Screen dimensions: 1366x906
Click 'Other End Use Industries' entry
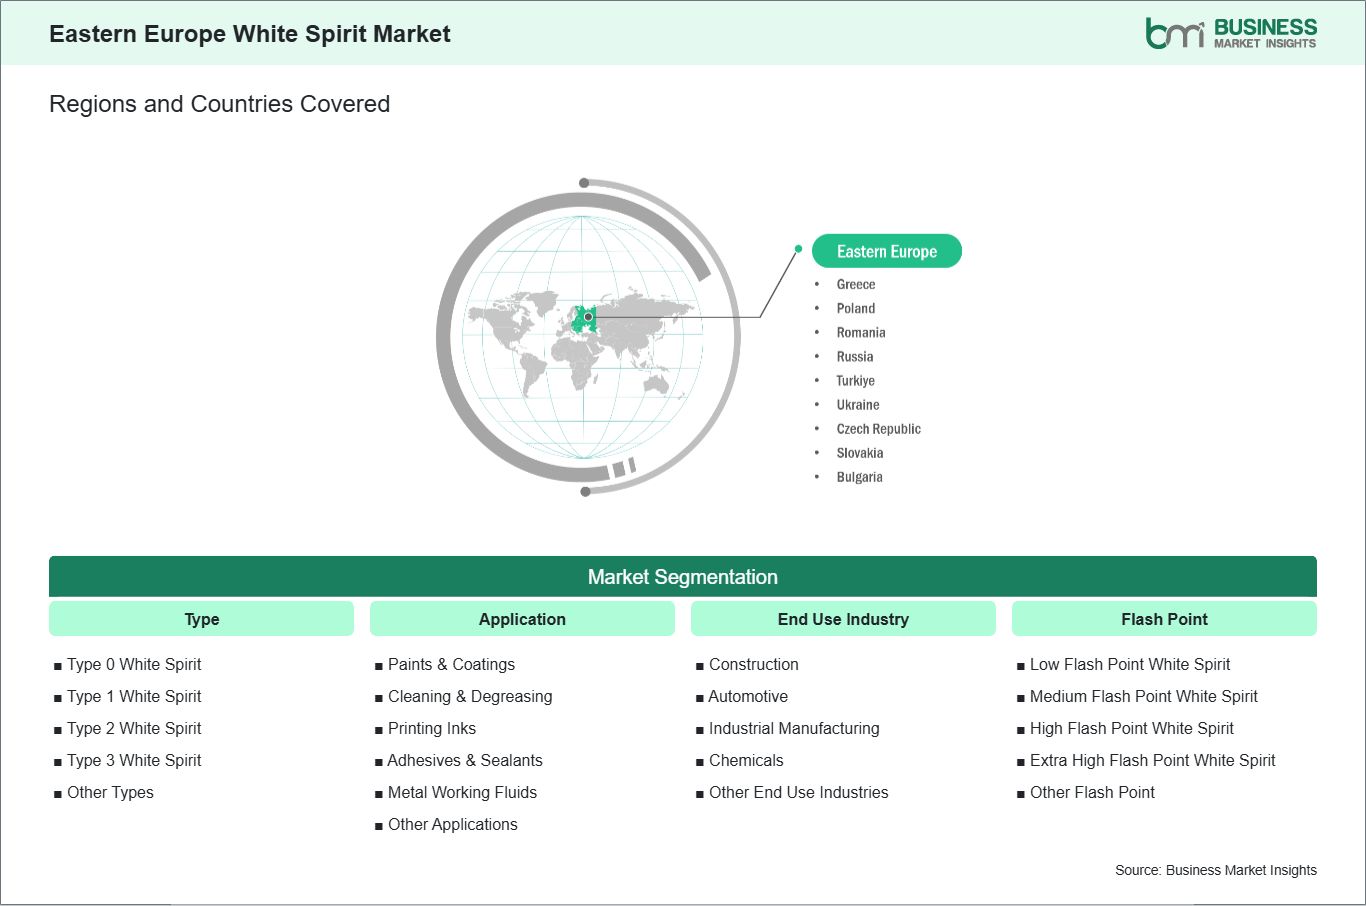tap(799, 792)
